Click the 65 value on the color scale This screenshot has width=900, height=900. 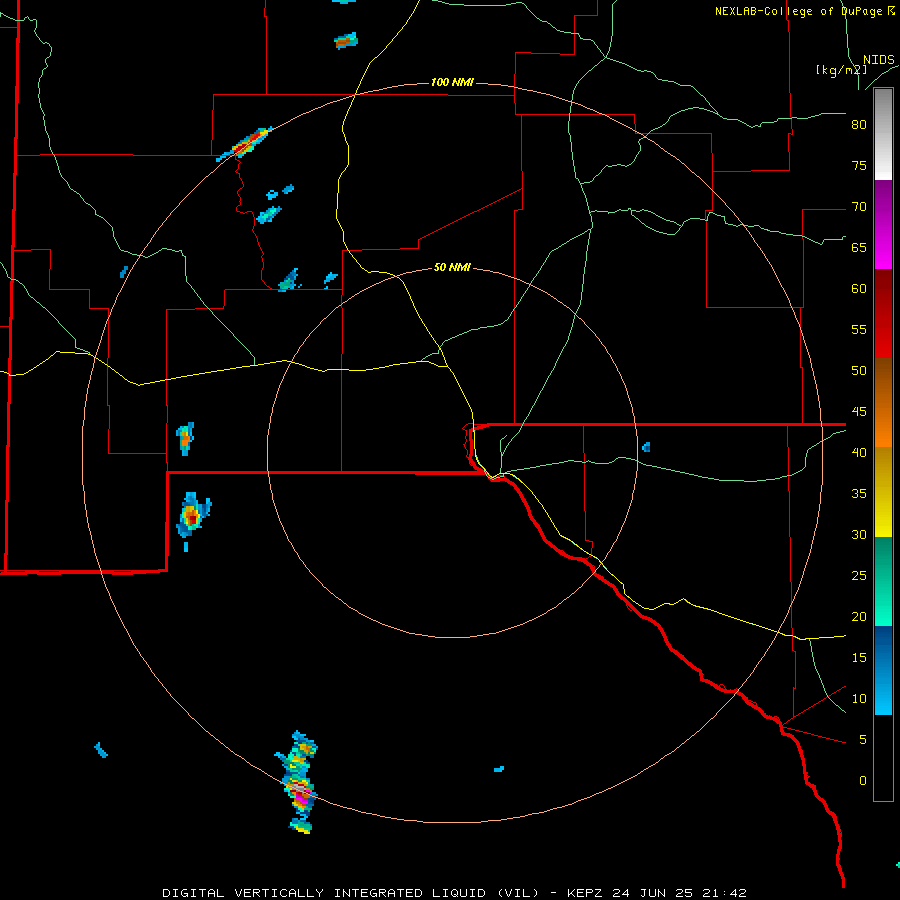859,247
